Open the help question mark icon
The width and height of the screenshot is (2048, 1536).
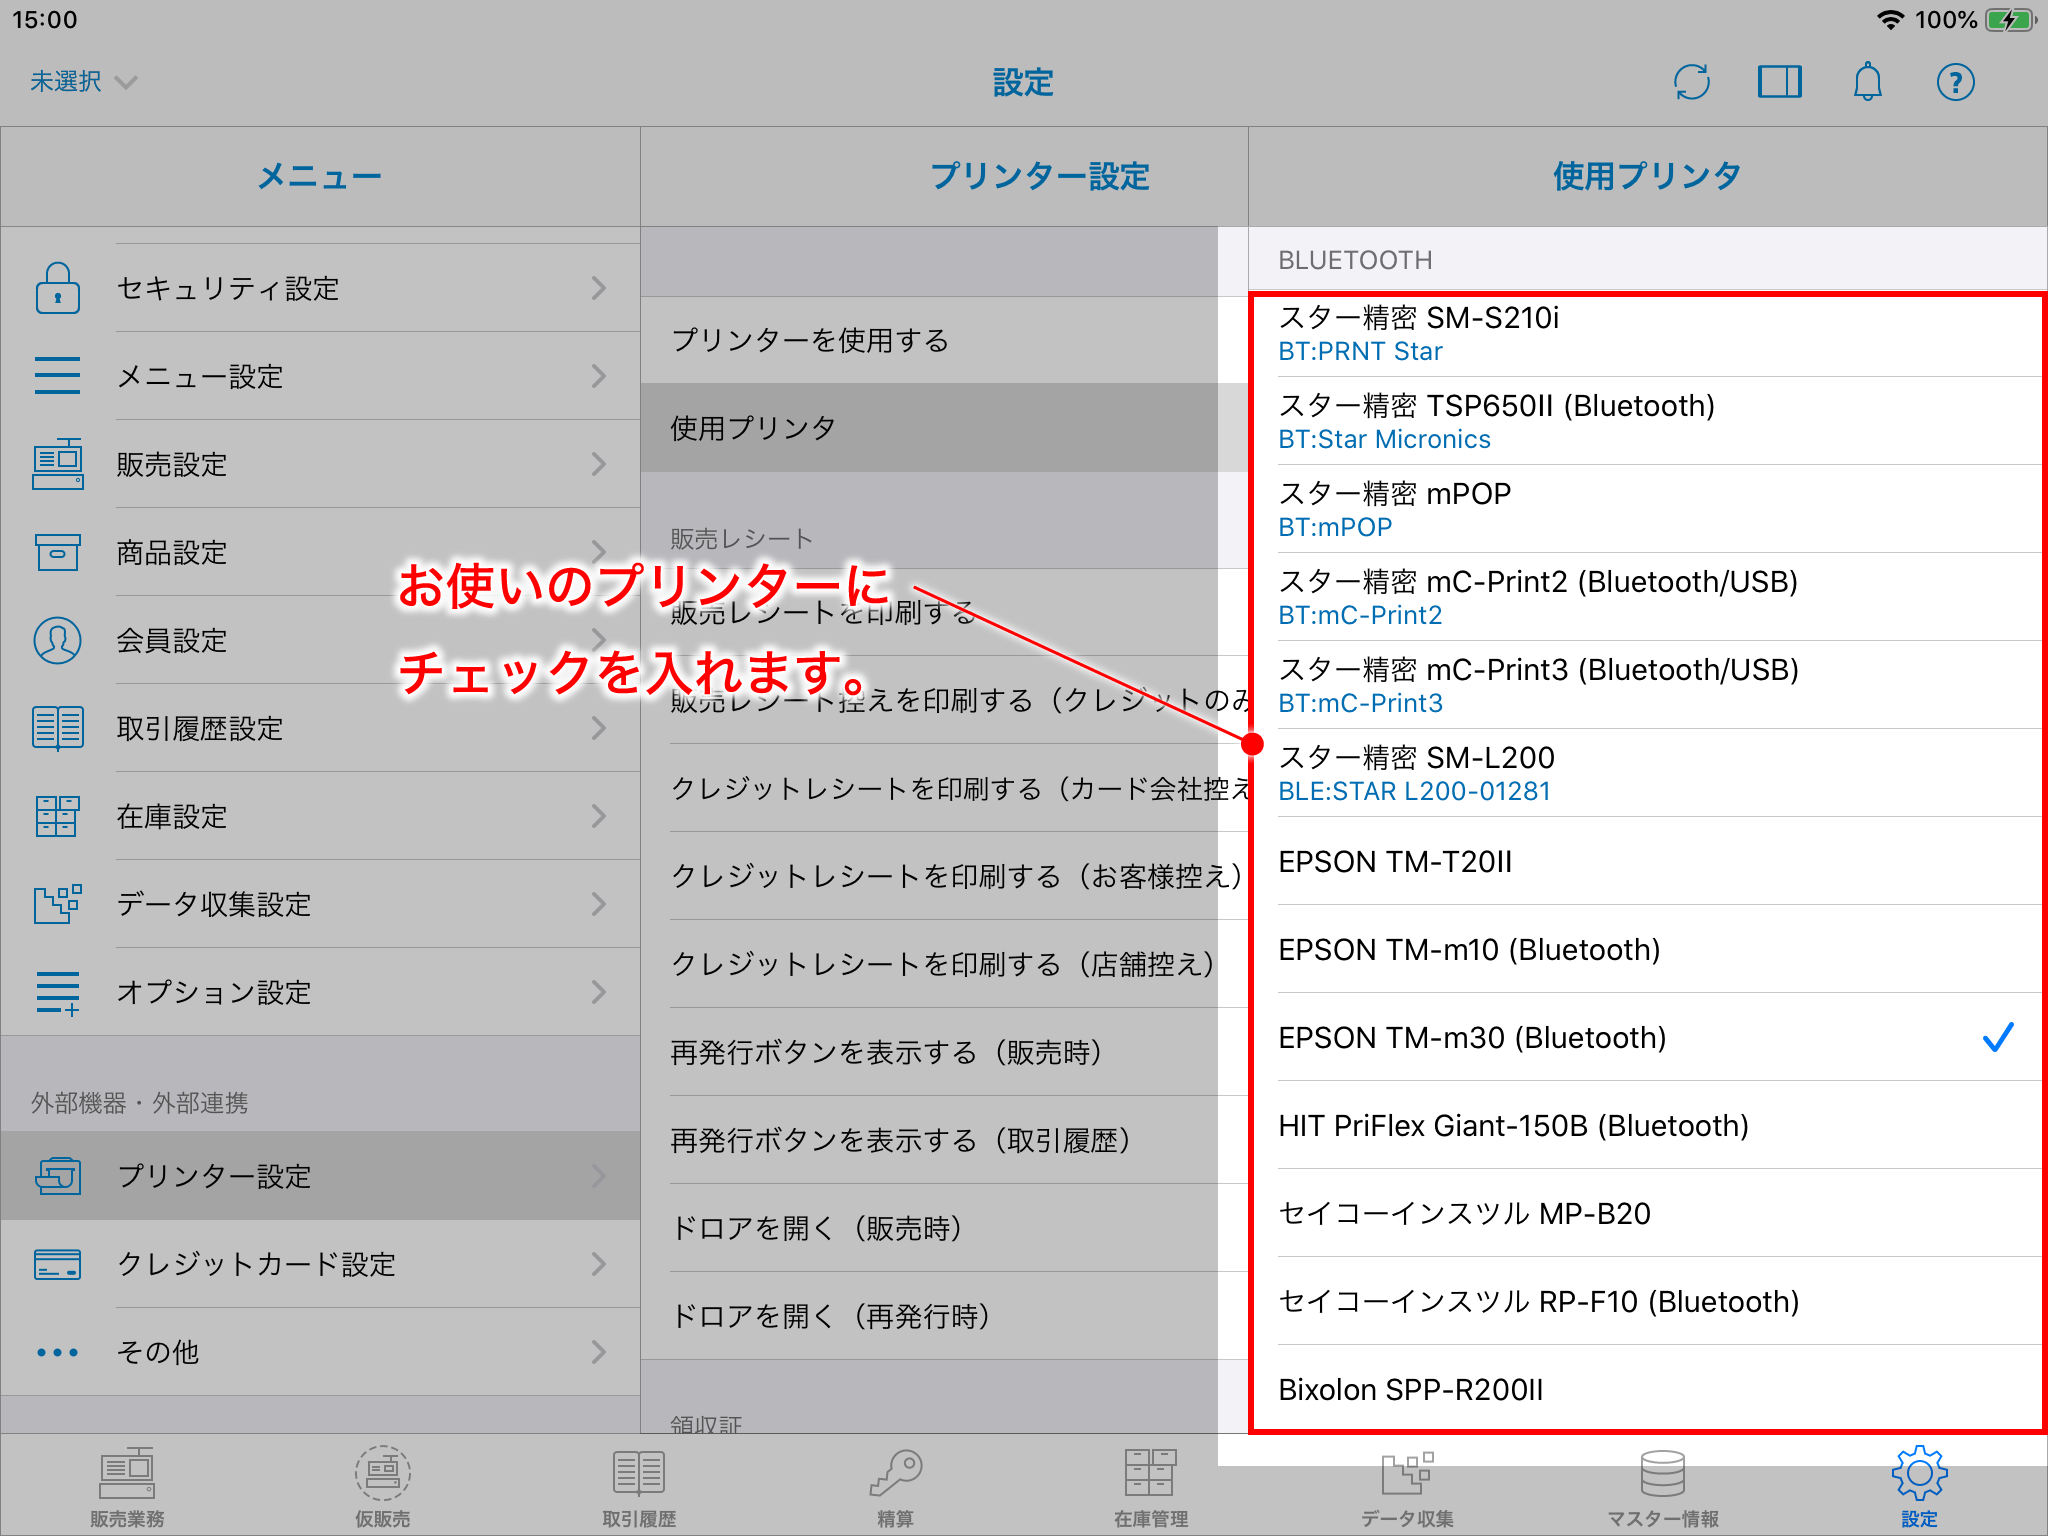(1955, 82)
